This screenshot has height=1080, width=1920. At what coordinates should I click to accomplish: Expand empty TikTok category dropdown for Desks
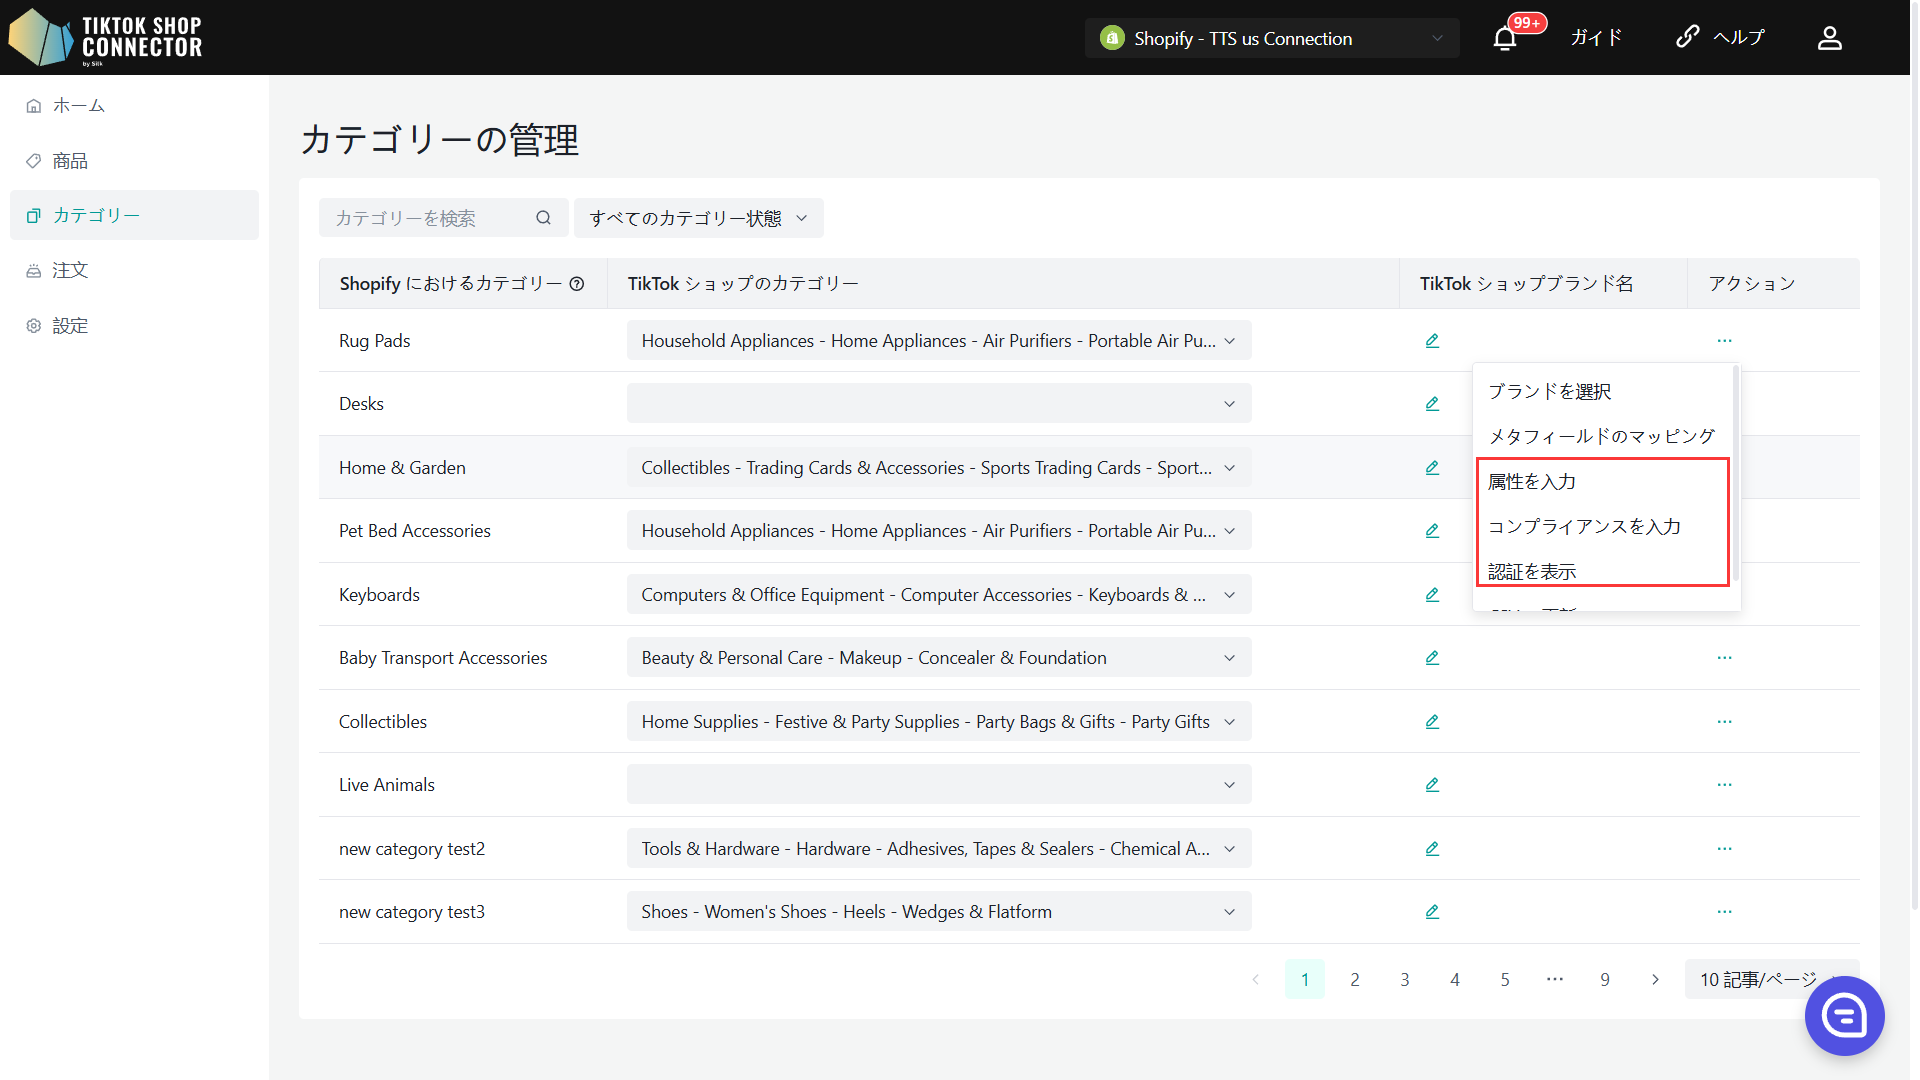(939, 404)
